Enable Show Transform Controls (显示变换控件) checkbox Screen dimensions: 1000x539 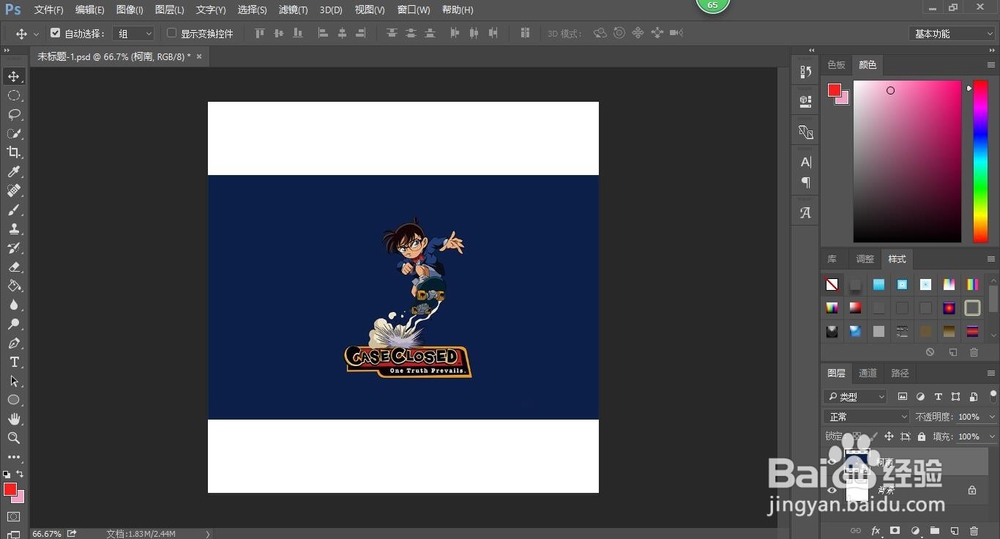tap(172, 33)
